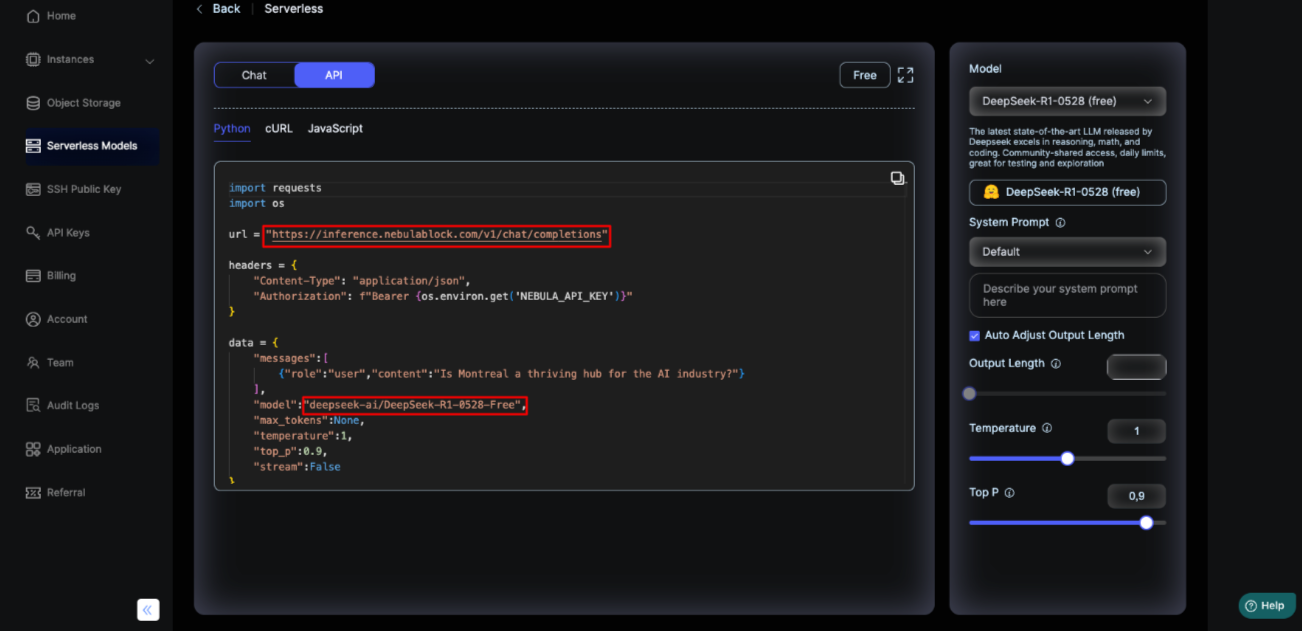Click the Team sidebar icon
Screen dimensions: 1302x631
point(33,362)
